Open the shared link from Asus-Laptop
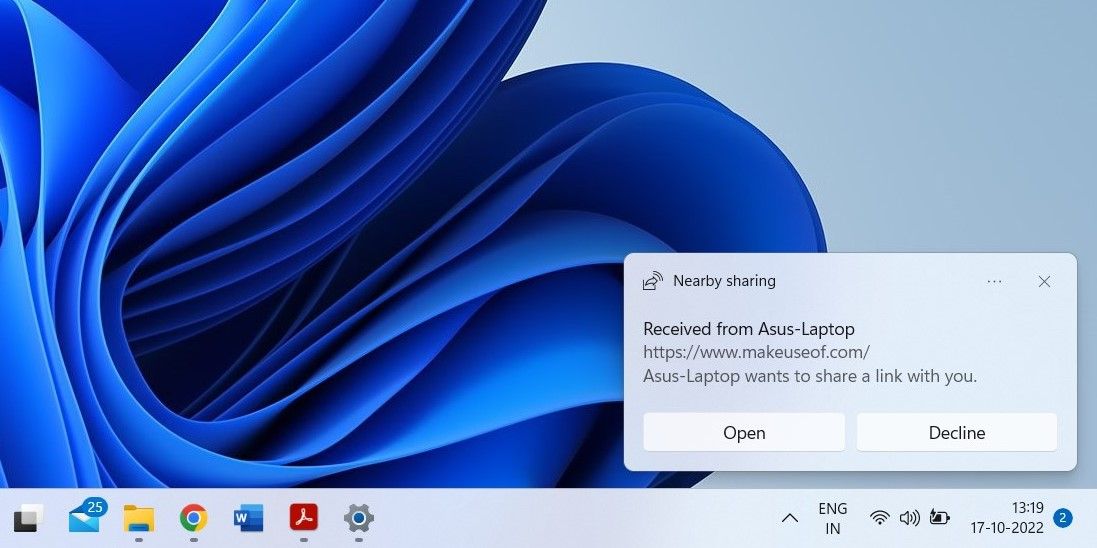This screenshot has width=1097, height=548. coord(744,433)
